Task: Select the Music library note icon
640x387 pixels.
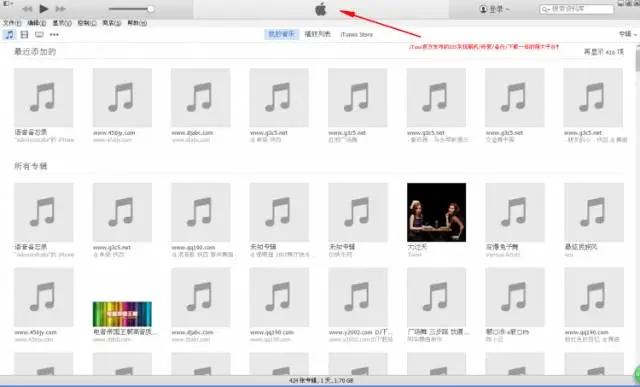Action: click(x=9, y=35)
